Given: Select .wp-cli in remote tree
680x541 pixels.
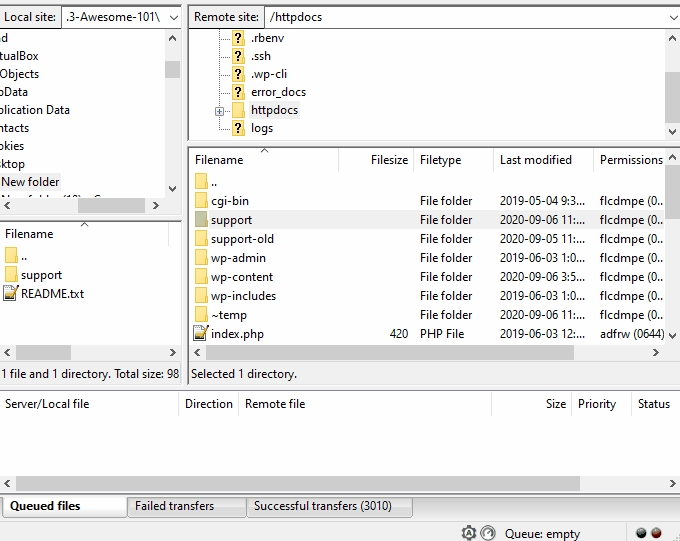Looking at the screenshot, I should coord(269,74).
